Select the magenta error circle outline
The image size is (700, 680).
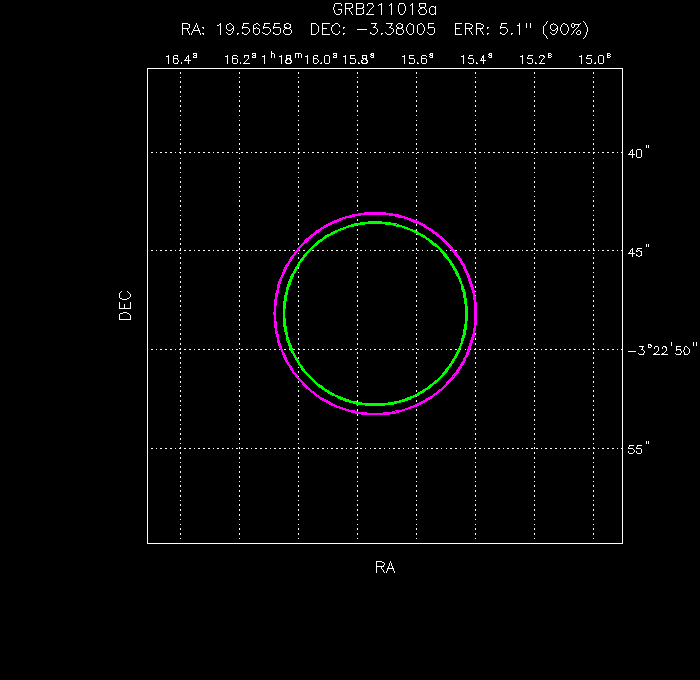coord(275,314)
